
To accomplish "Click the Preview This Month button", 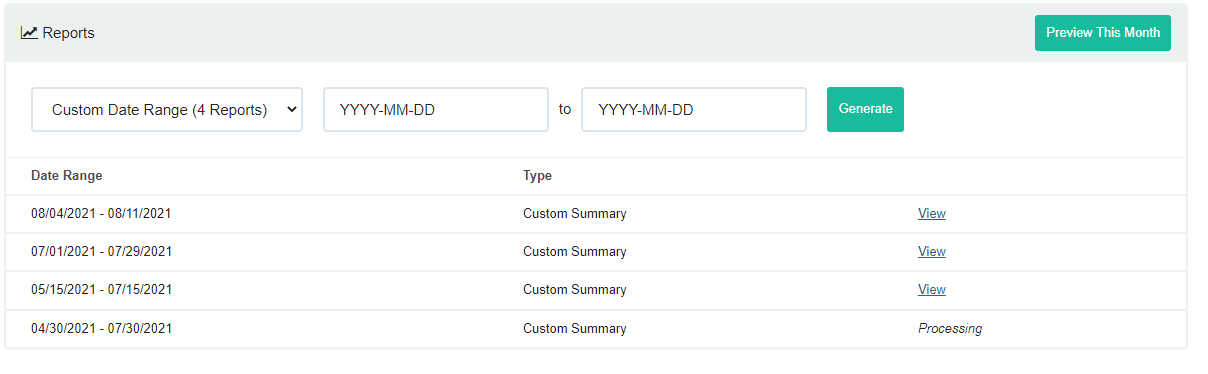I will [1103, 33].
